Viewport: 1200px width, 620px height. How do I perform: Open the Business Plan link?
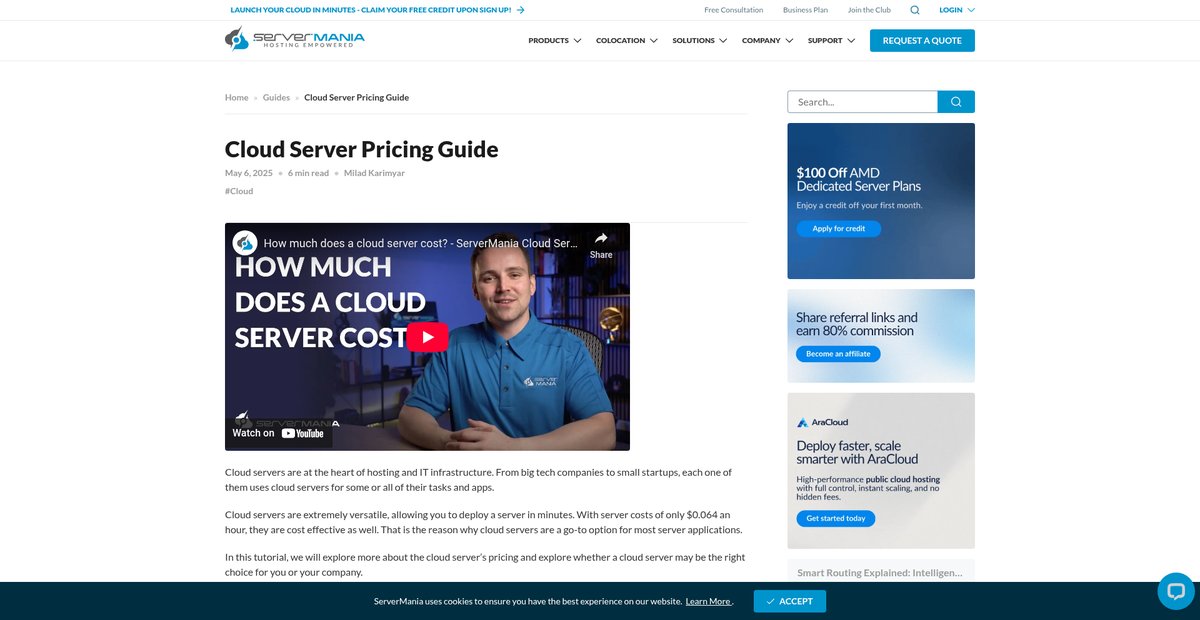805,10
